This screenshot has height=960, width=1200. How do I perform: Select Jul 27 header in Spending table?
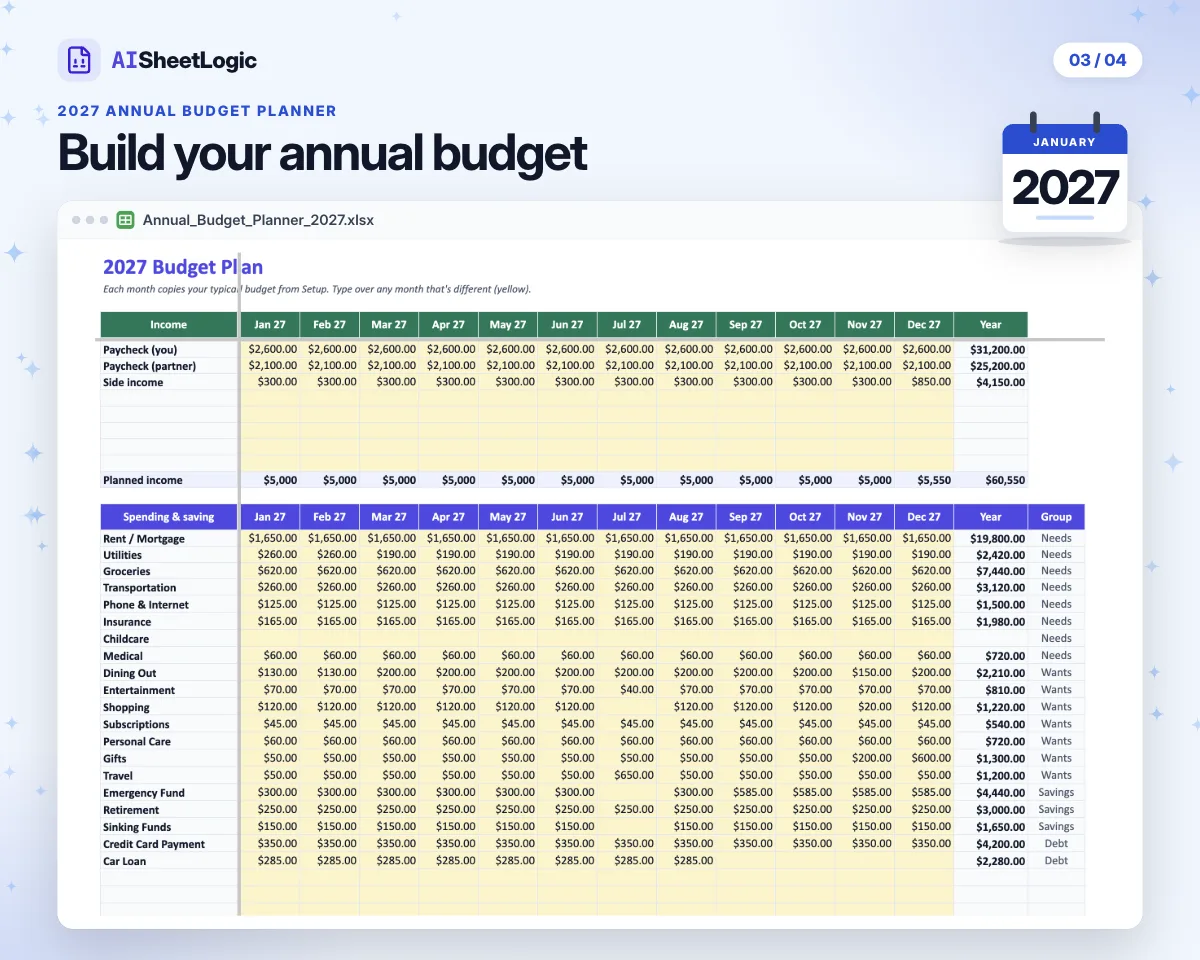coord(627,517)
